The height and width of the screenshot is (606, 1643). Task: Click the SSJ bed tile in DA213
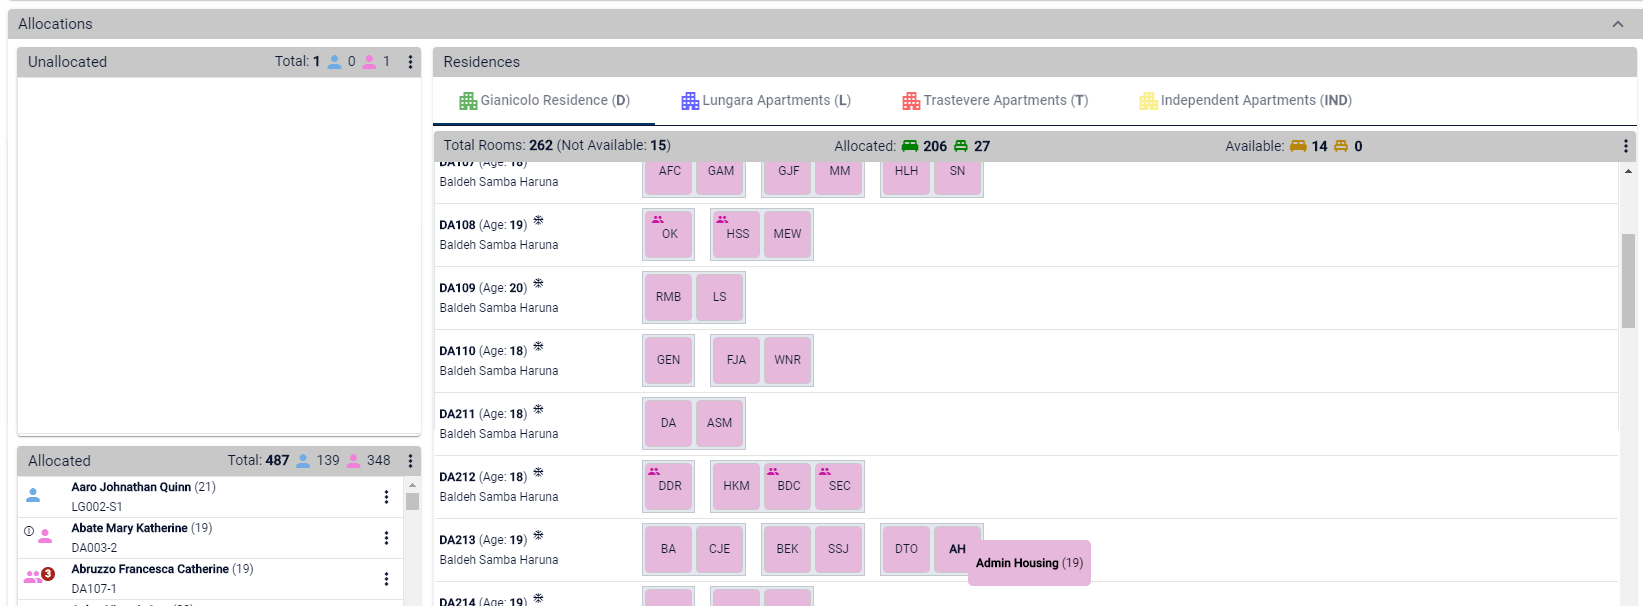click(839, 549)
